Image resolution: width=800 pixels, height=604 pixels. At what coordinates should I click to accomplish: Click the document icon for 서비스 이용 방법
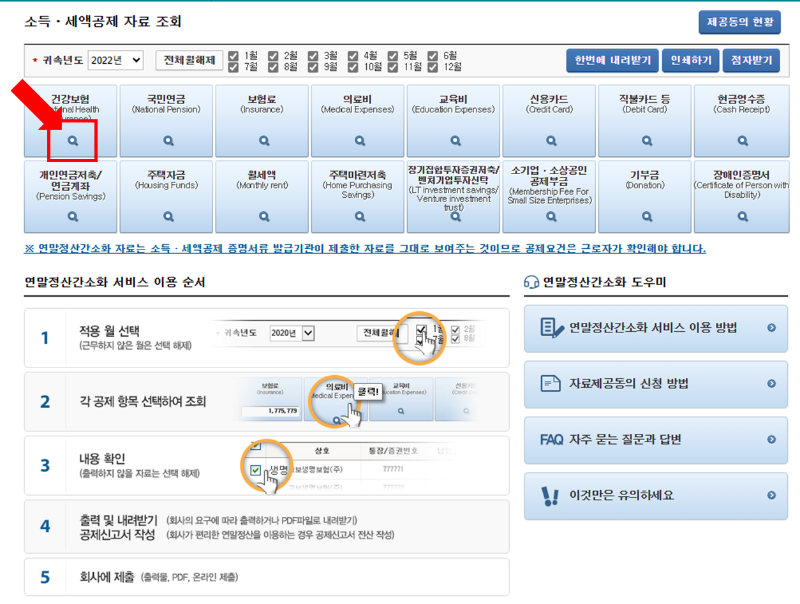(552, 328)
